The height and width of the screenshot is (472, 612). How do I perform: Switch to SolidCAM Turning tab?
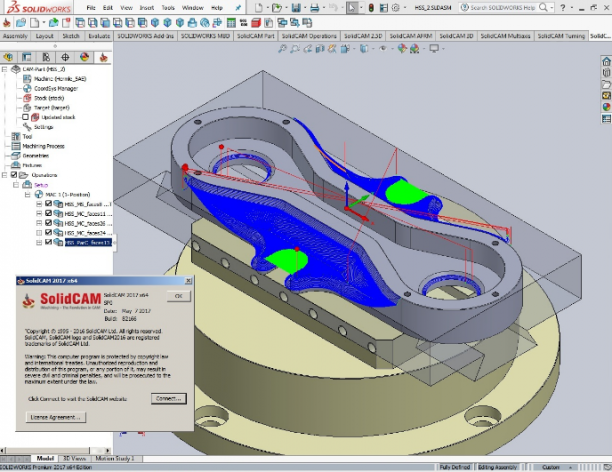click(x=561, y=36)
